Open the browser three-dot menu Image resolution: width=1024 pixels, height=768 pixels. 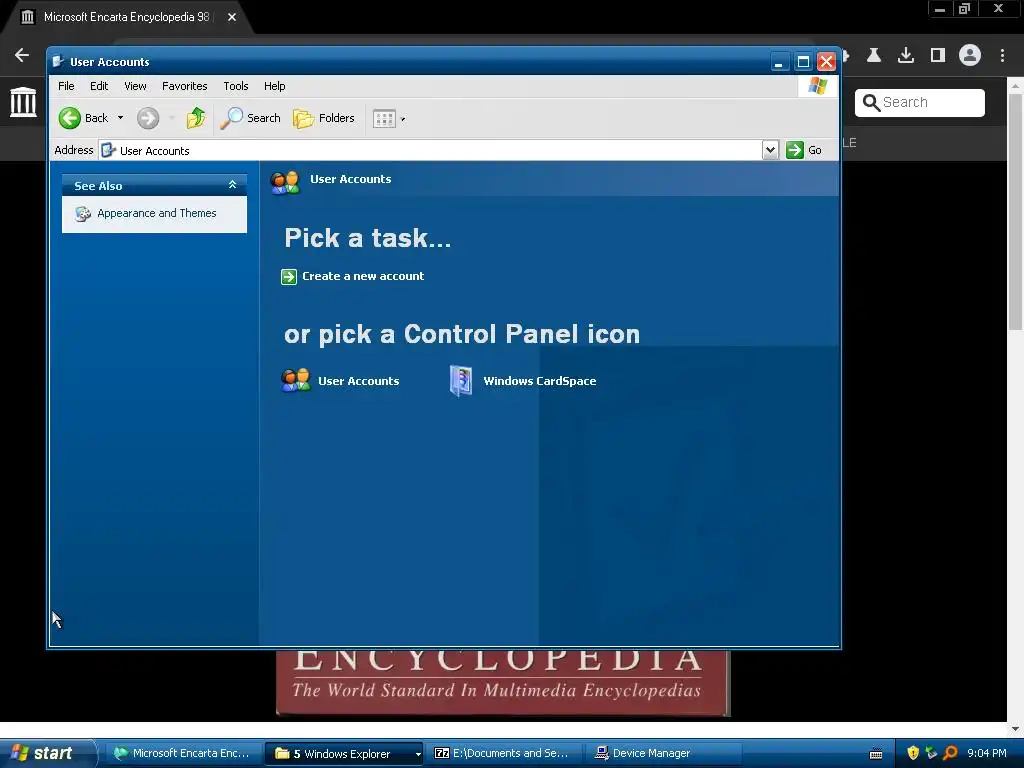(x=1002, y=56)
